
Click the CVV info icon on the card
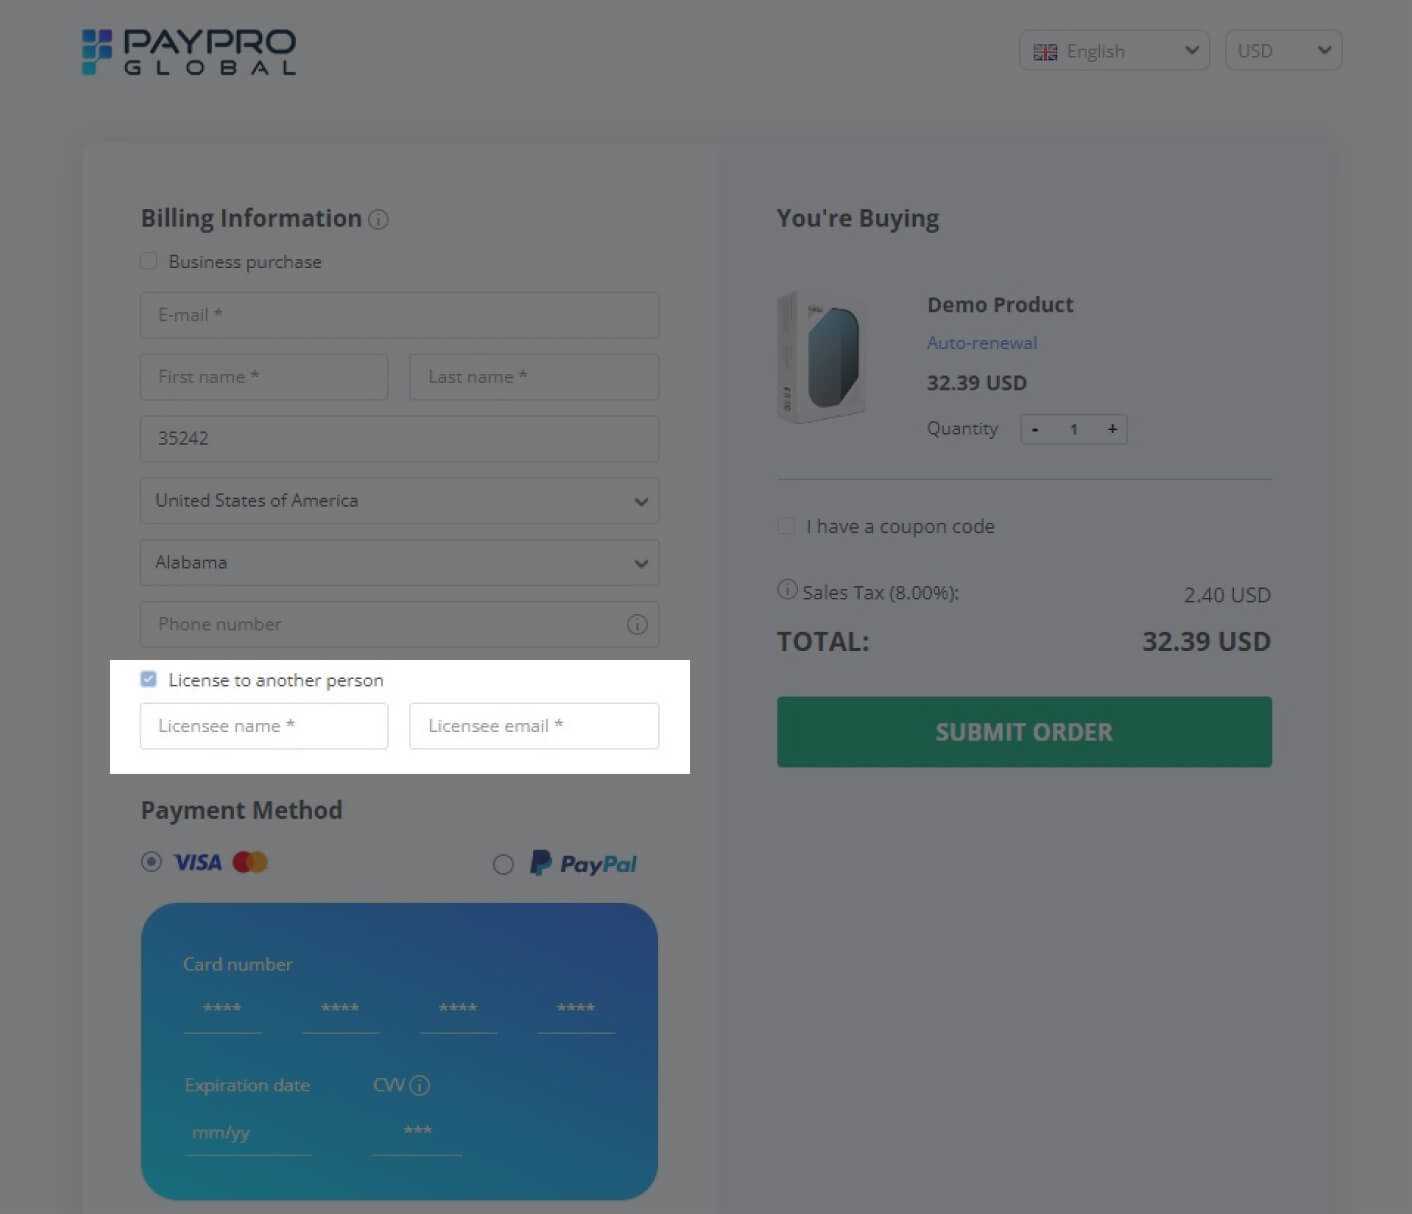coord(421,1086)
